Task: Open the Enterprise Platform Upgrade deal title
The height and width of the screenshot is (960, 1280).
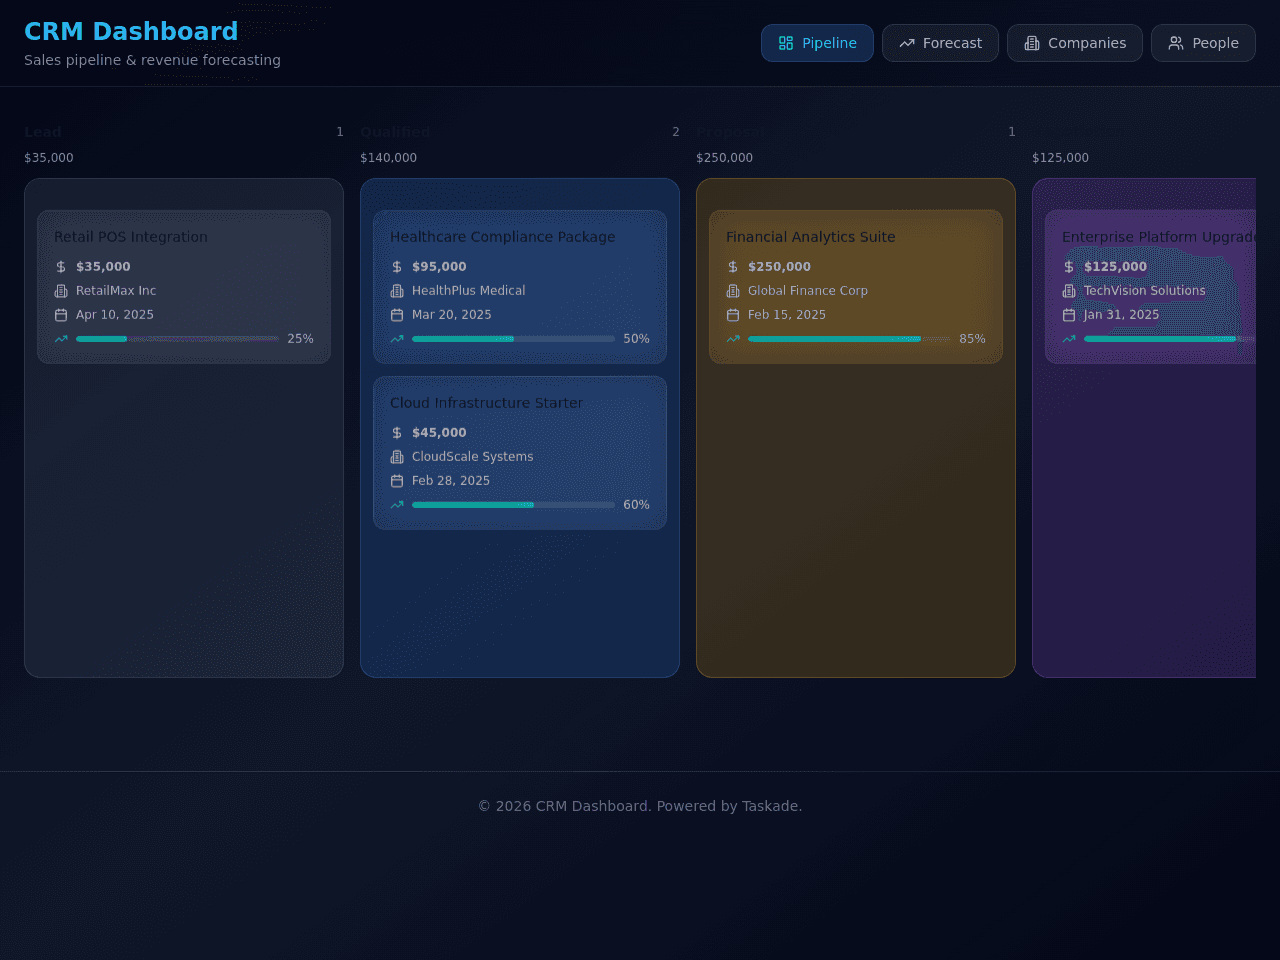Action: pyautogui.click(x=1159, y=237)
